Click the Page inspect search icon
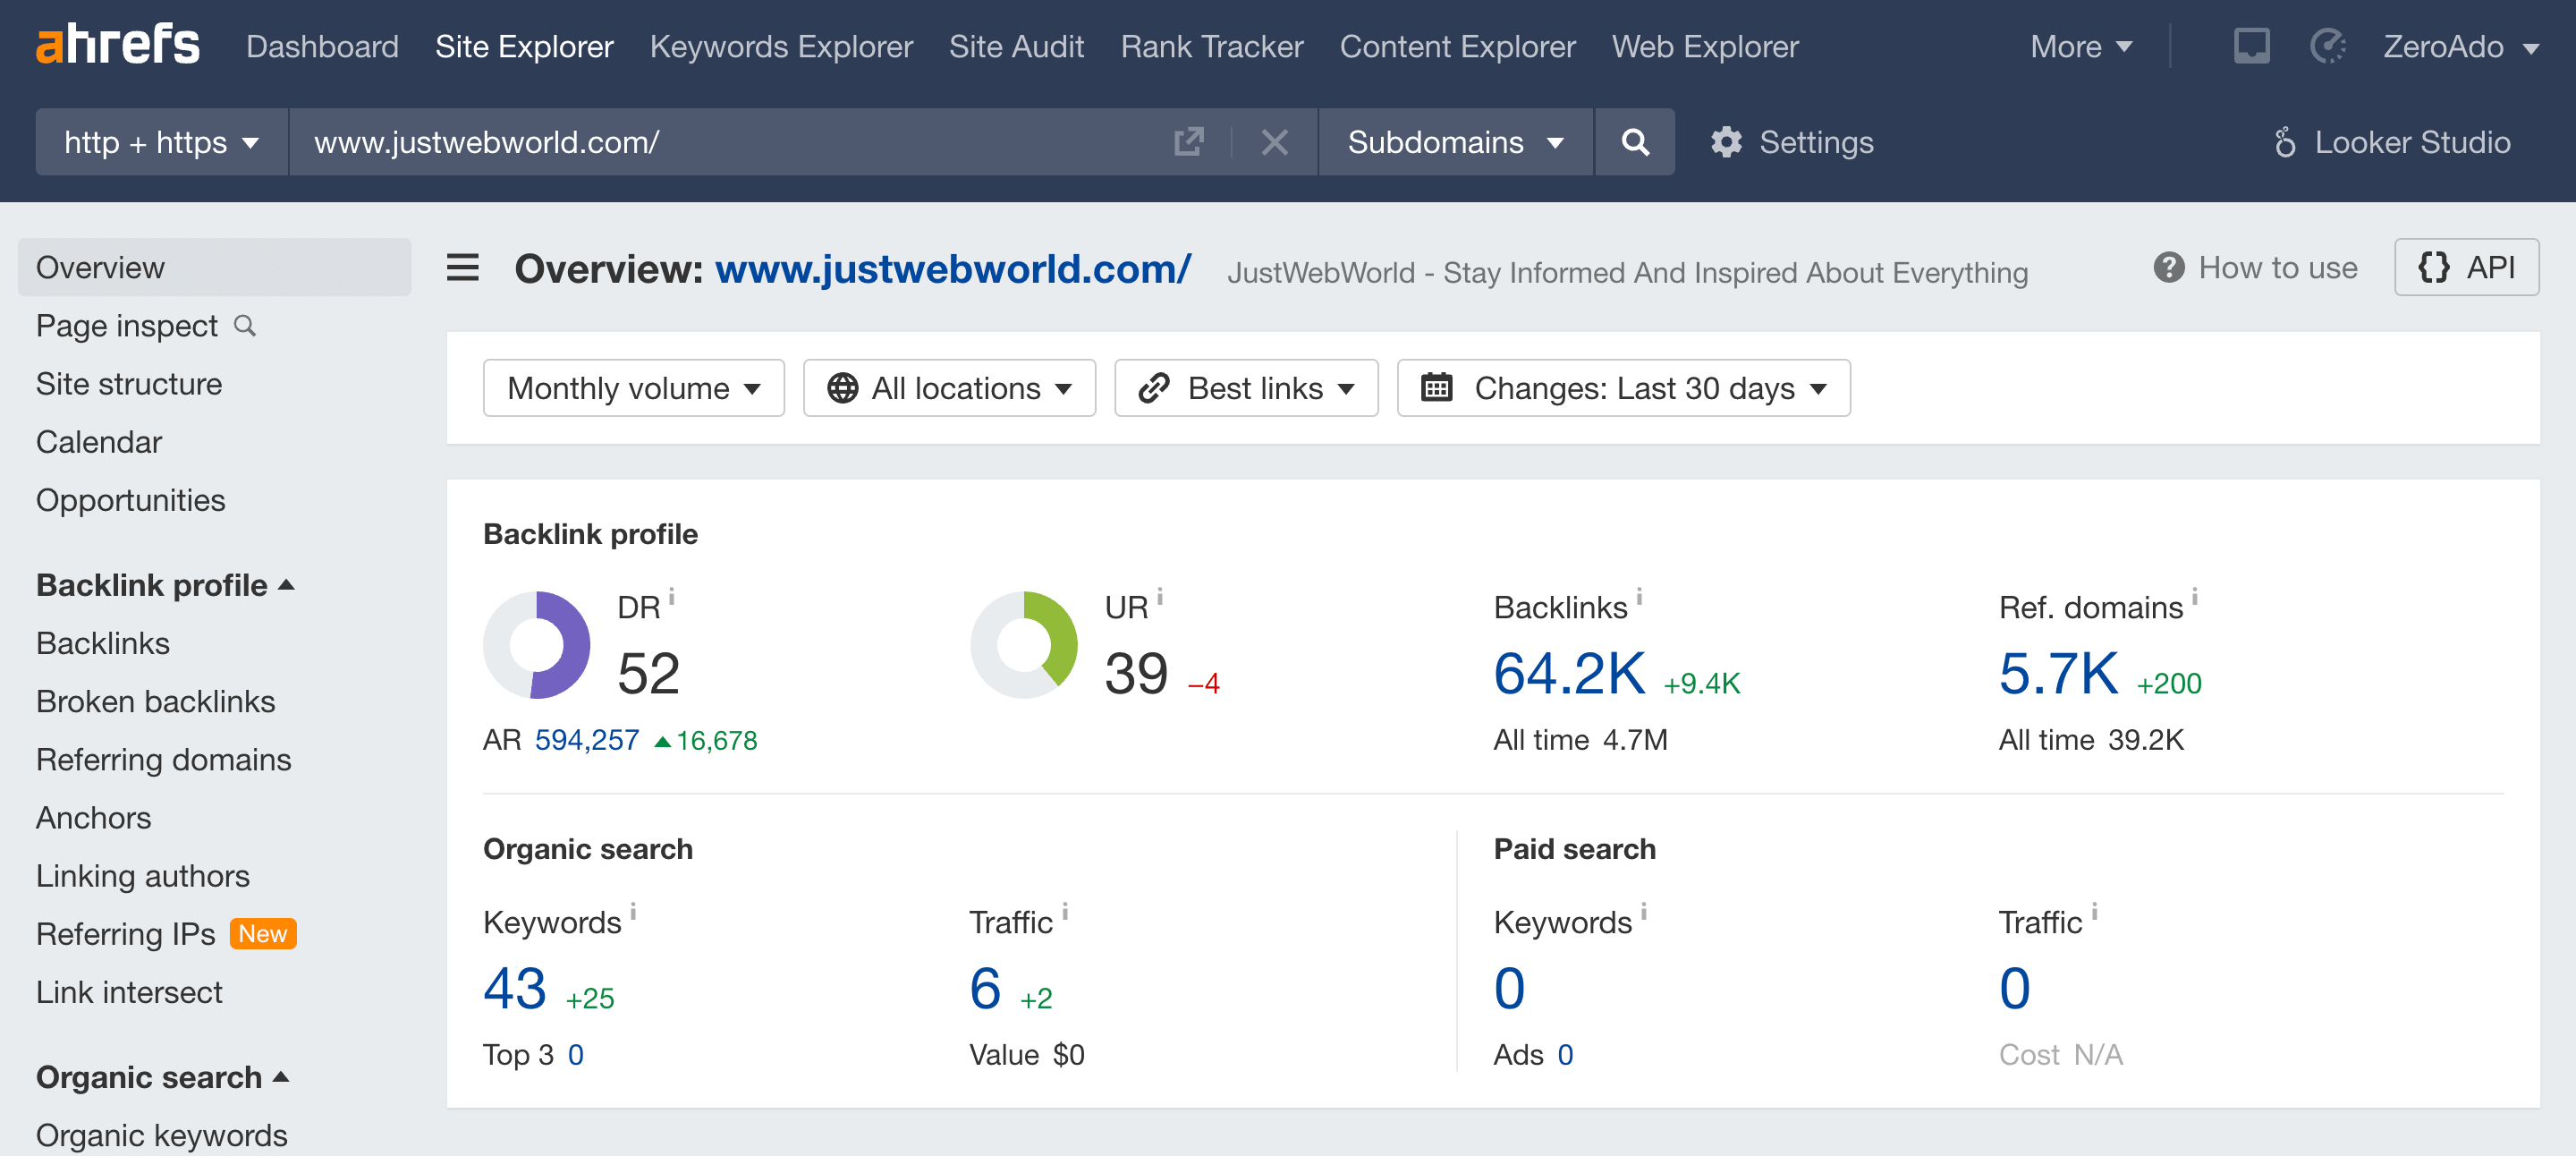The image size is (2576, 1156). (246, 326)
